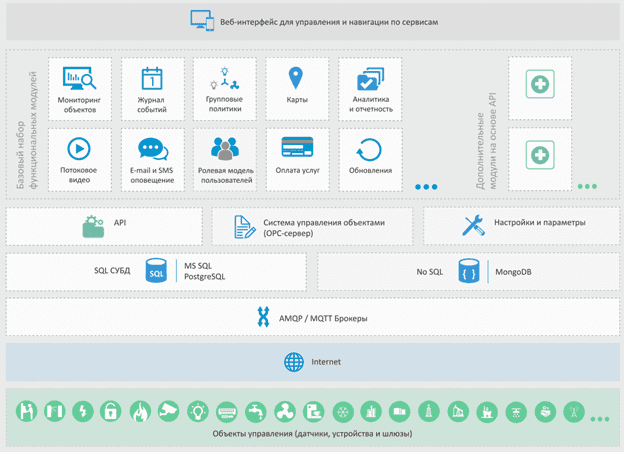This screenshot has height=452, width=624.
Task: Click the Мониторинг объектов module icon
Action: (78, 78)
